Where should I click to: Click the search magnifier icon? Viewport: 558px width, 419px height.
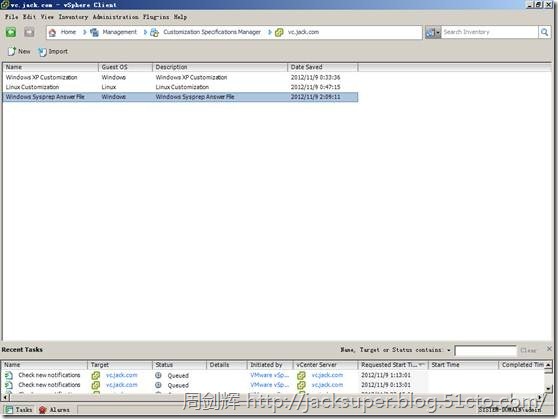pos(544,32)
